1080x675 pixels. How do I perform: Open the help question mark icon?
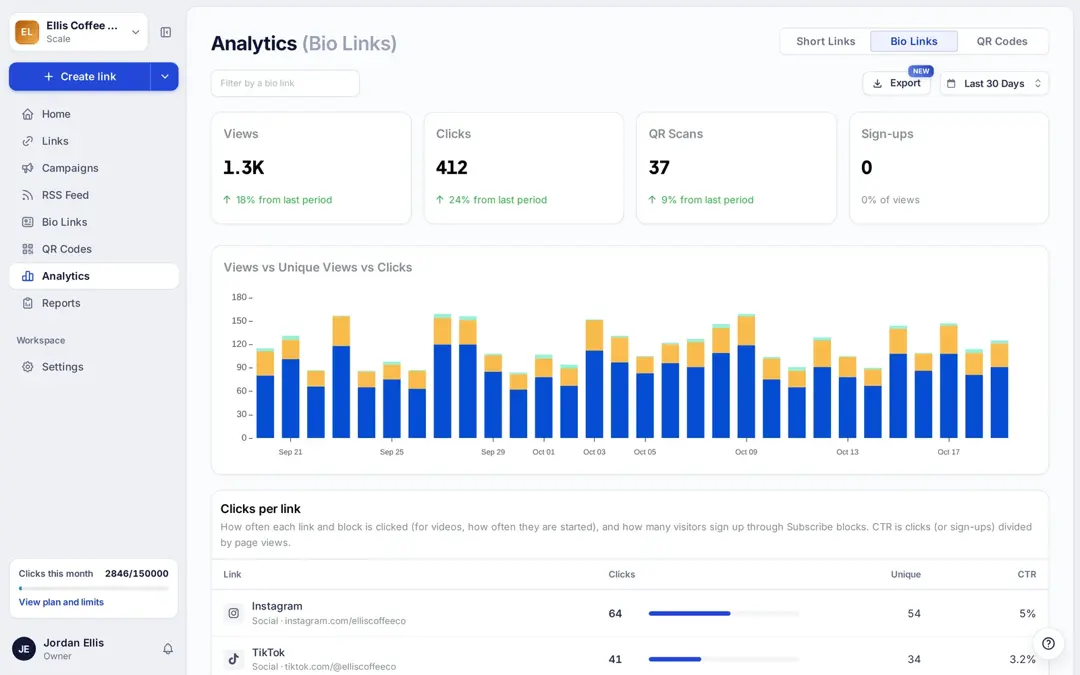click(1048, 643)
